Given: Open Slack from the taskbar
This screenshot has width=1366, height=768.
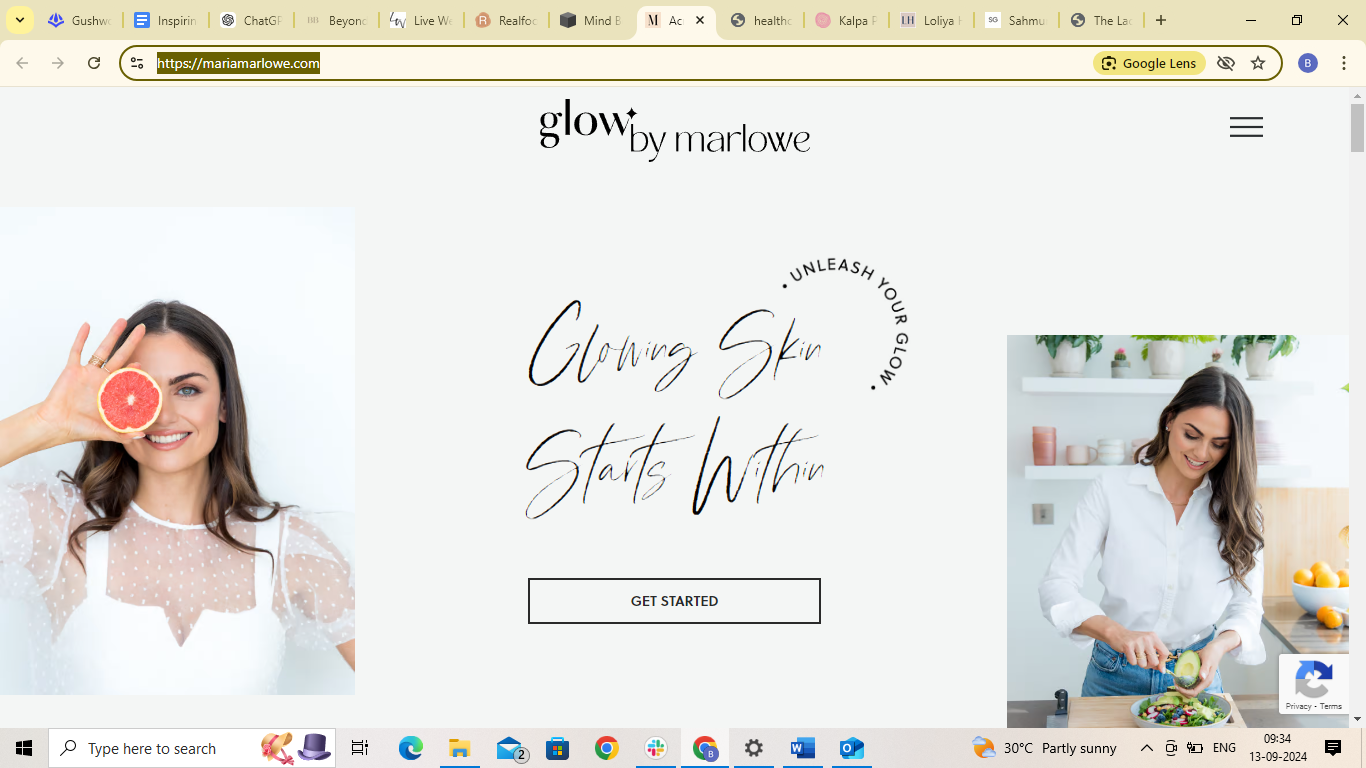Looking at the screenshot, I should pyautogui.click(x=656, y=748).
